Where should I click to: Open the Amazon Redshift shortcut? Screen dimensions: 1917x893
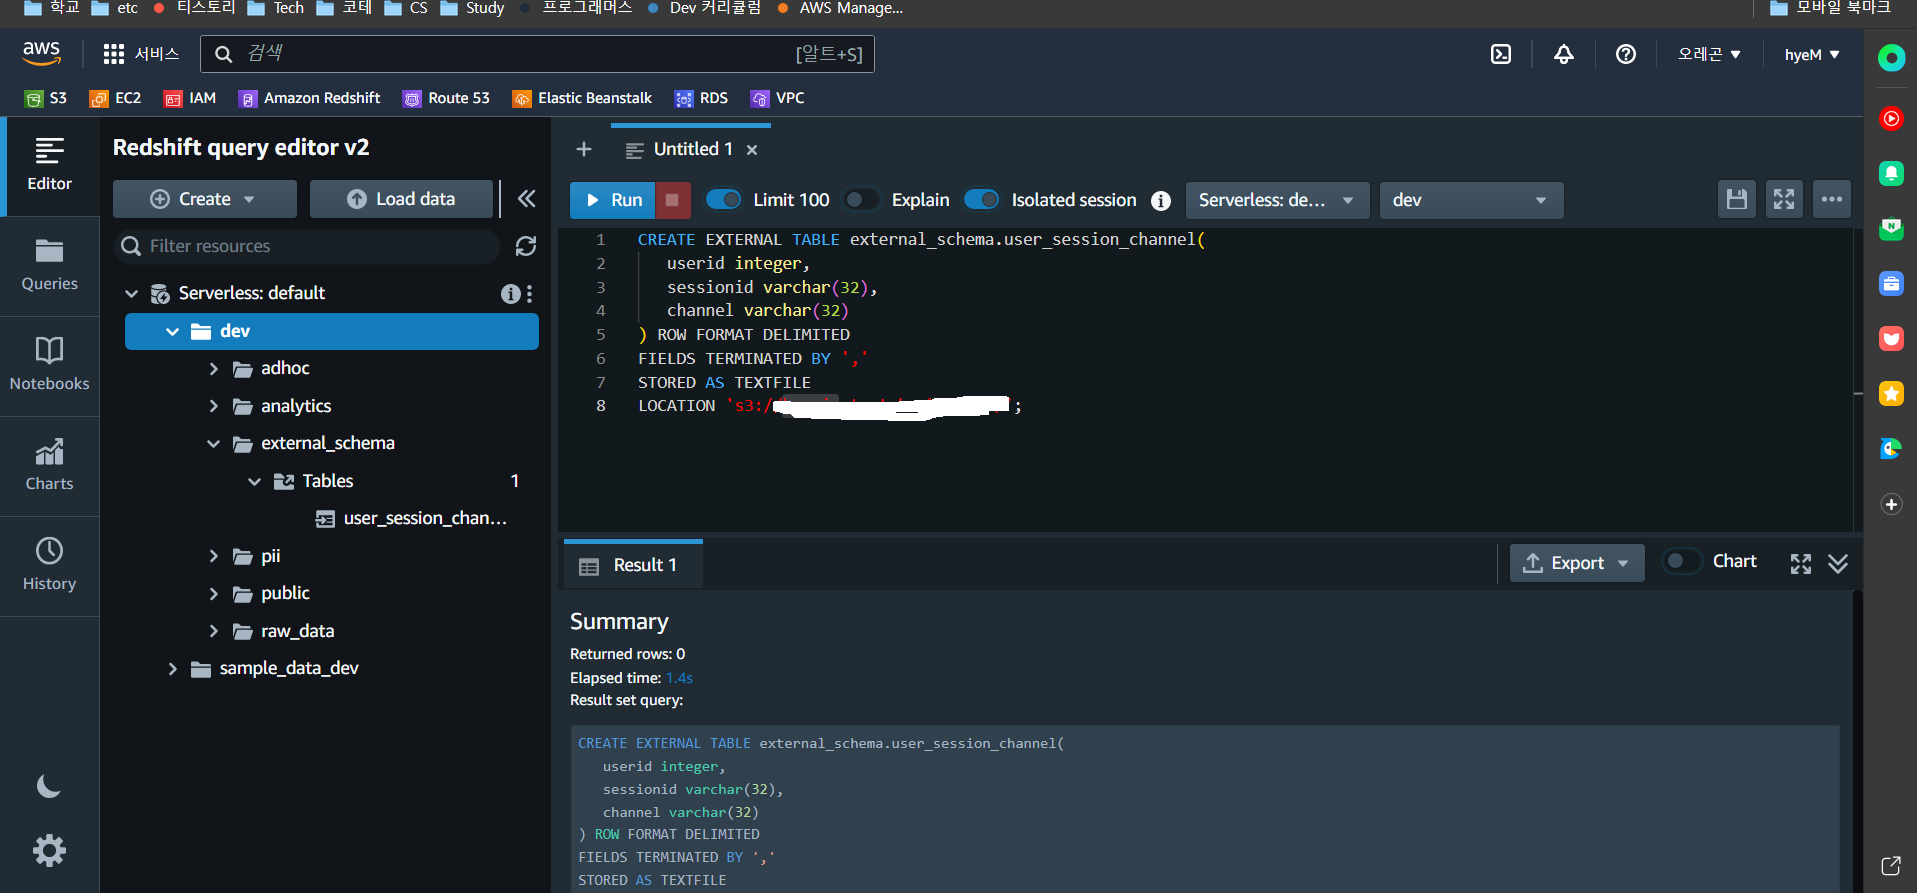pos(309,98)
